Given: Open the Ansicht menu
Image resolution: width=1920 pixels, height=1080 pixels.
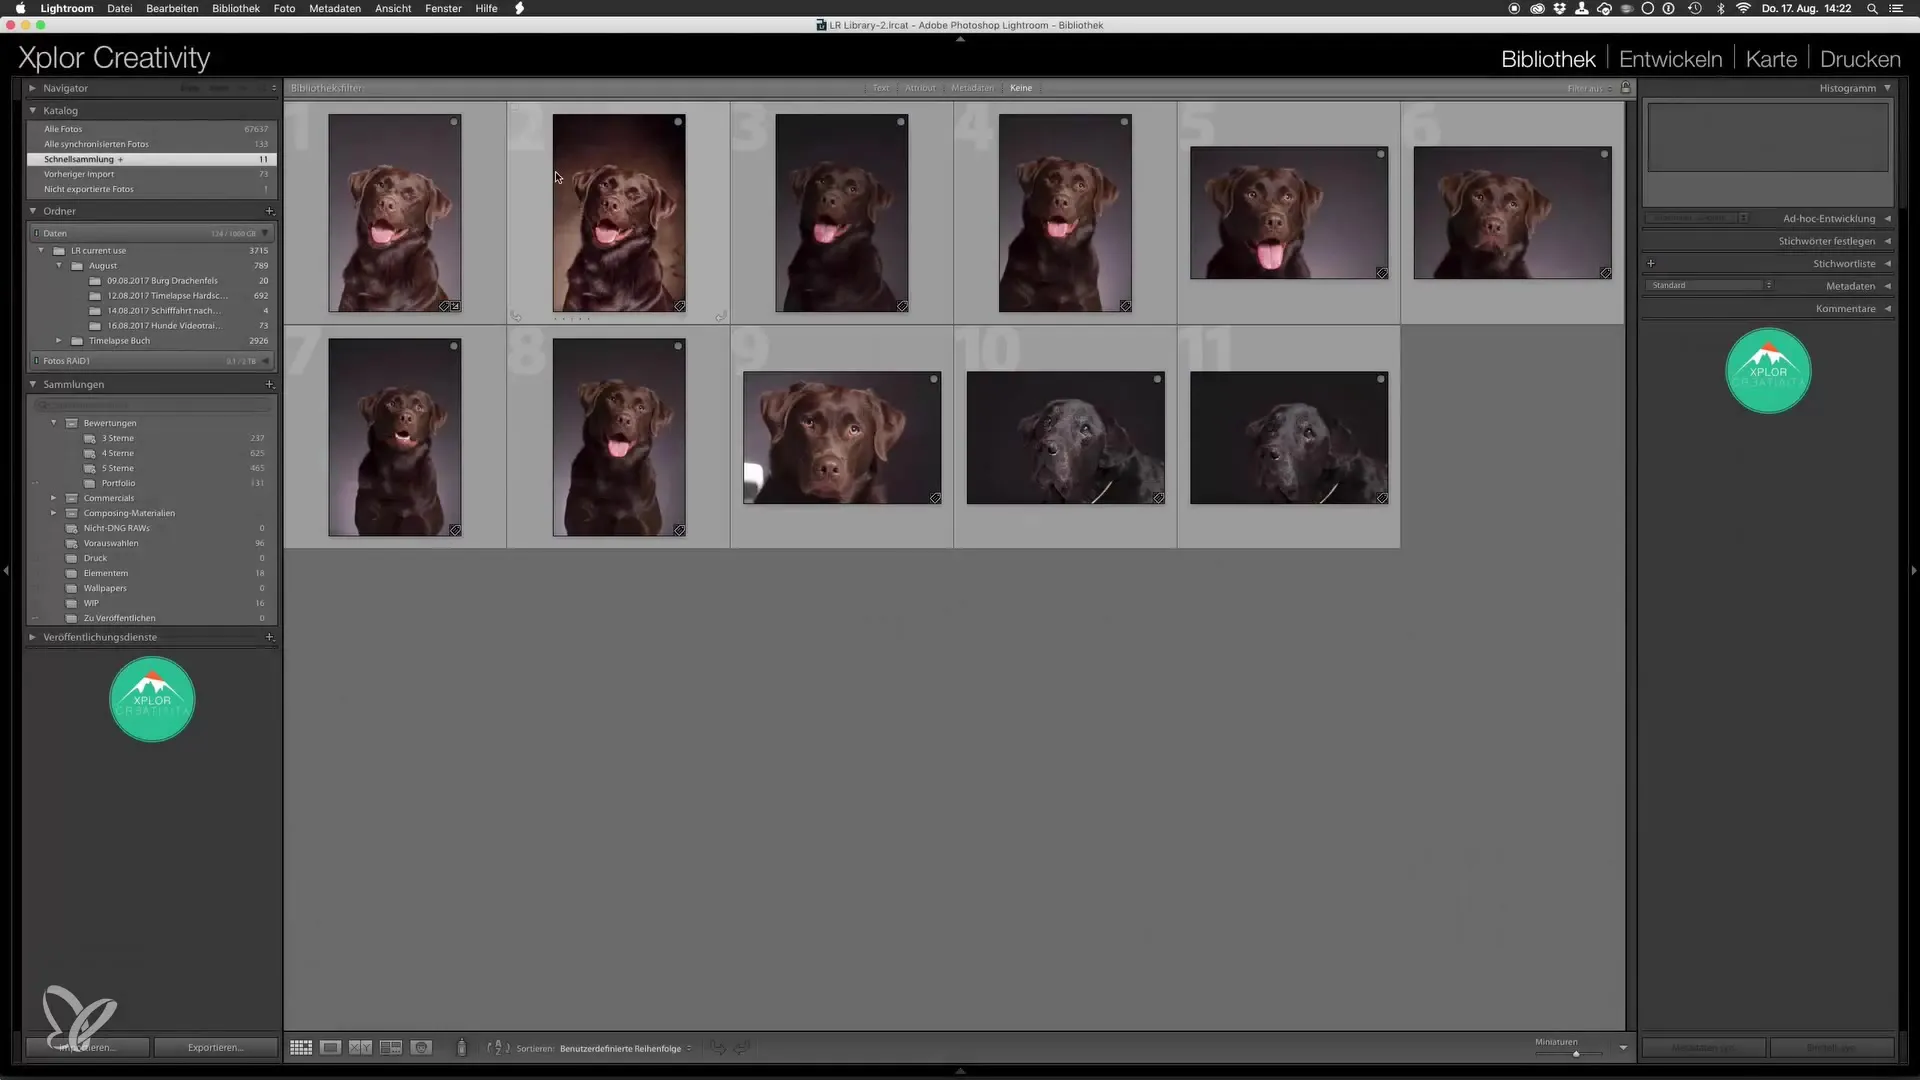Looking at the screenshot, I should tap(393, 8).
